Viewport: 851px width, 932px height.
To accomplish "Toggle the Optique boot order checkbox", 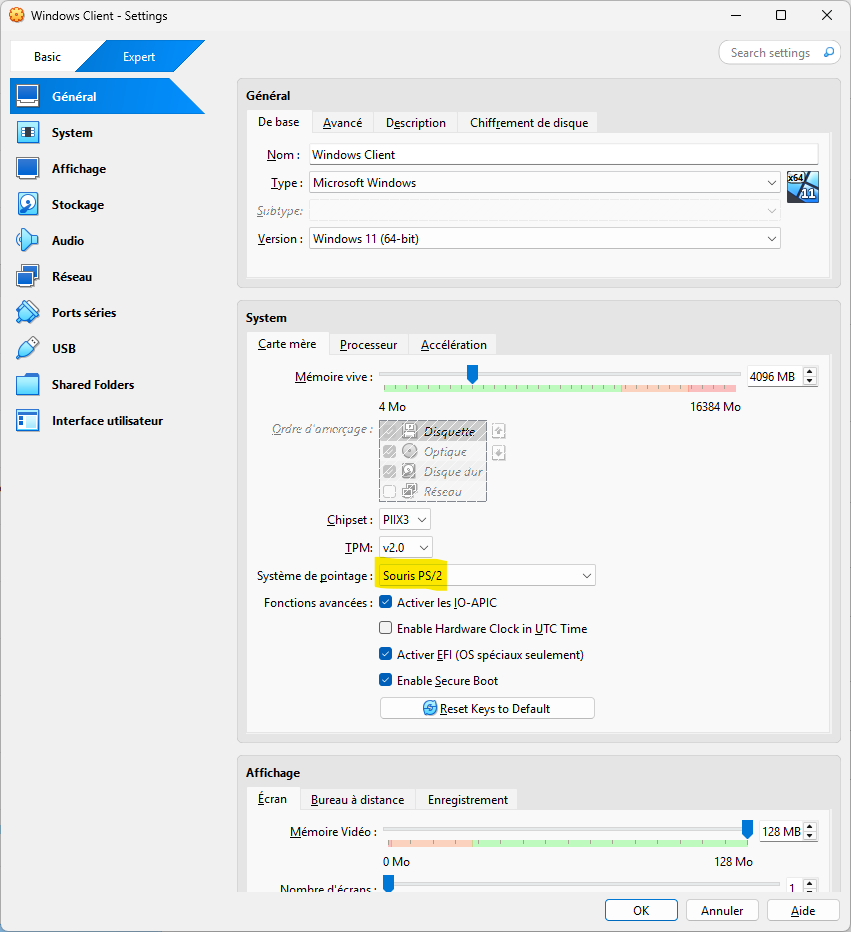I will 389,451.
